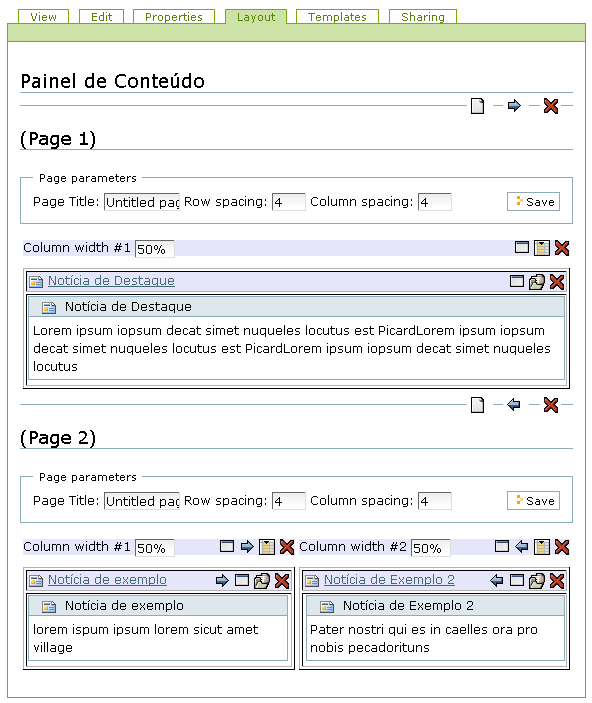The height and width of the screenshot is (703, 592).
Task: Move Notícia de exemplo tile right
Action: point(222,581)
